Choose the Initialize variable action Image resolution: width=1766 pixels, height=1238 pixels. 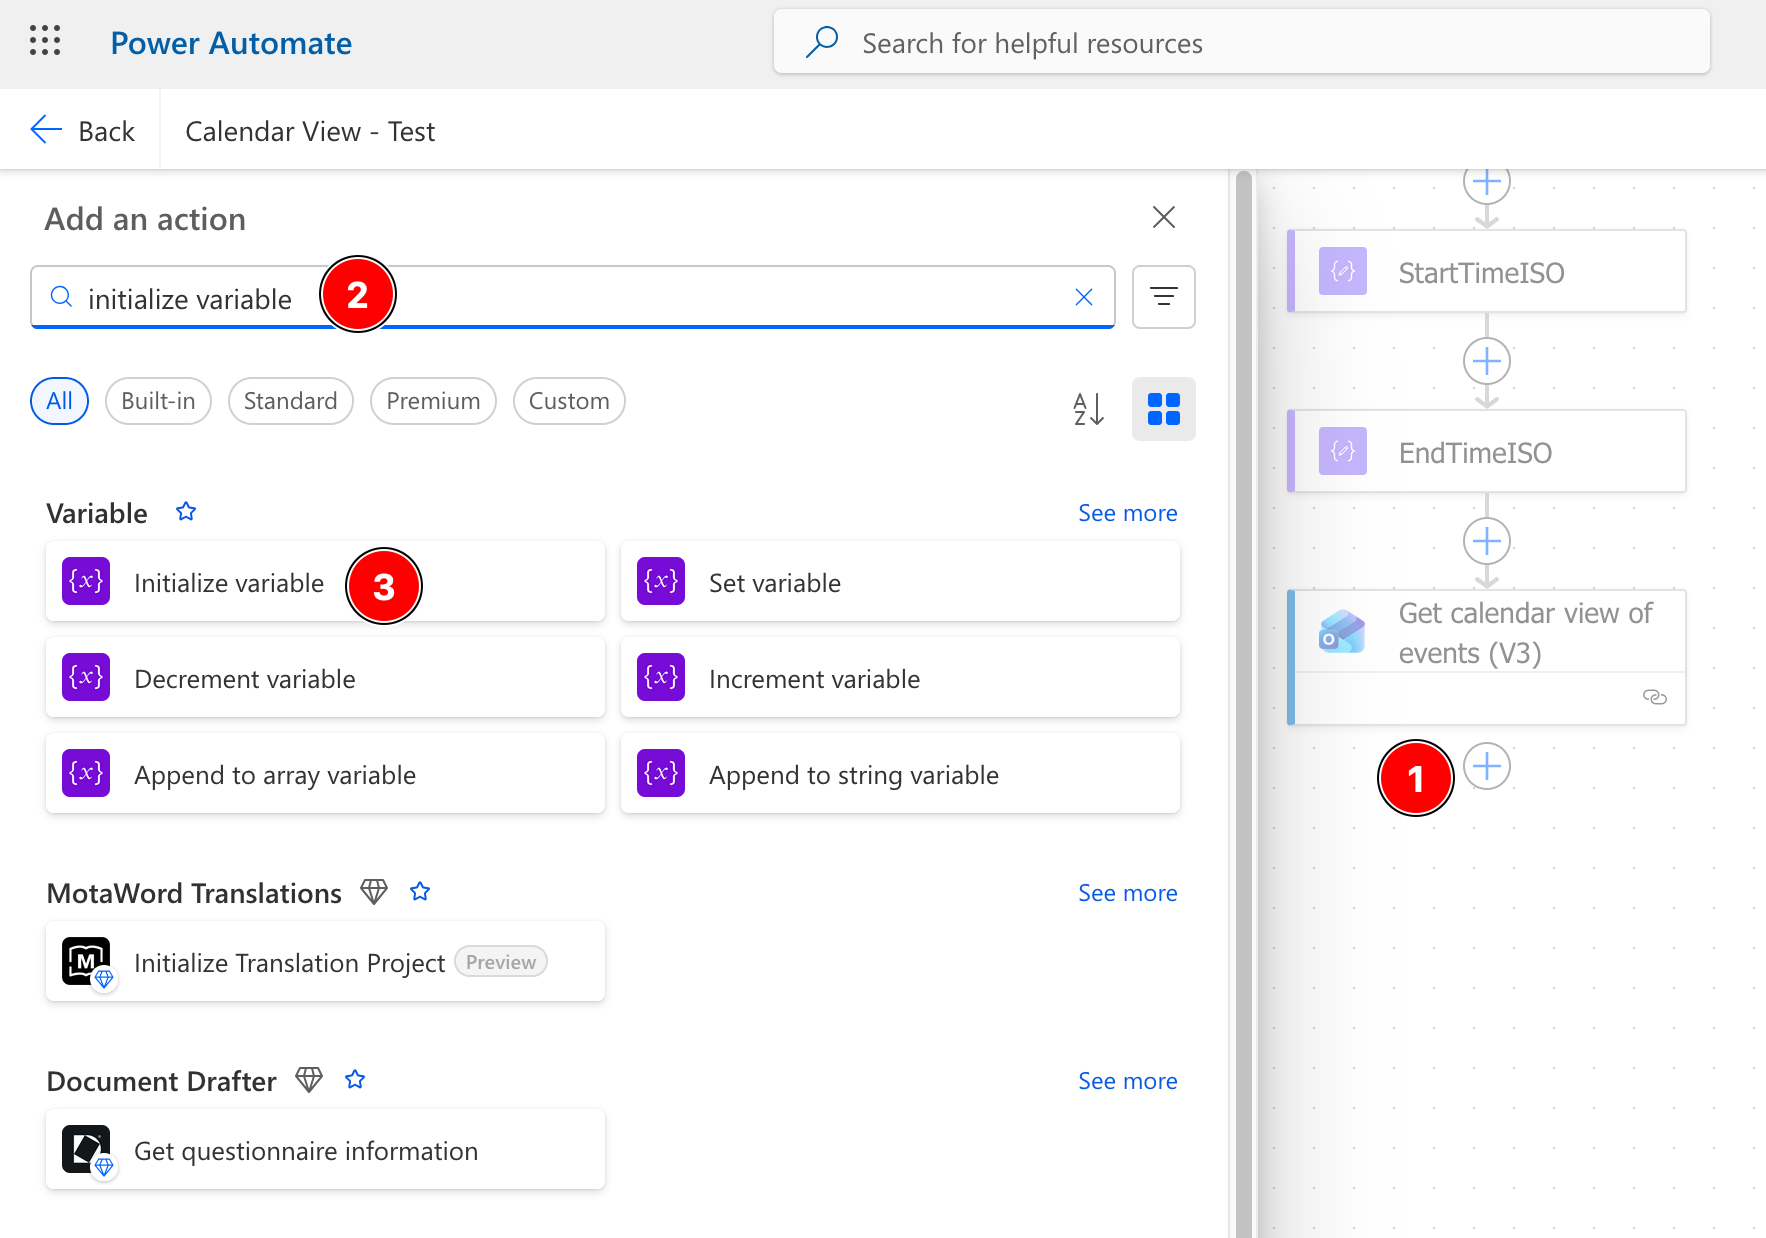pos(325,582)
